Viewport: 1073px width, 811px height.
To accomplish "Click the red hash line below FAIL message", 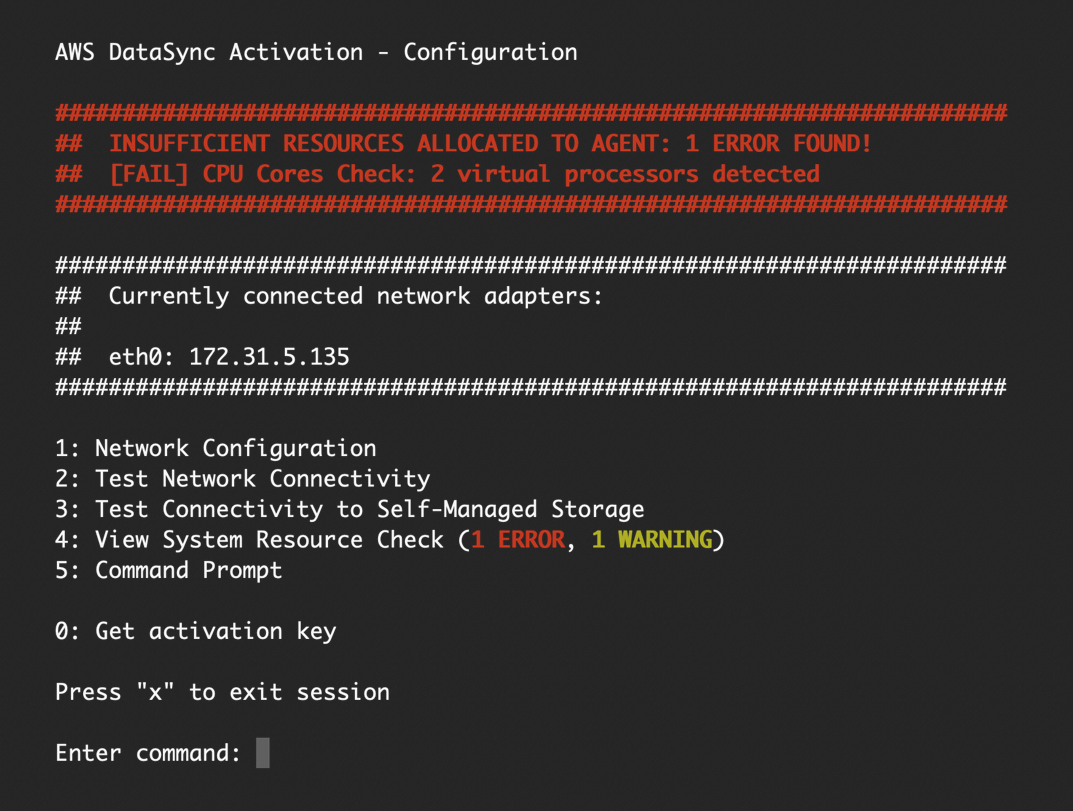I will pos(531,204).
